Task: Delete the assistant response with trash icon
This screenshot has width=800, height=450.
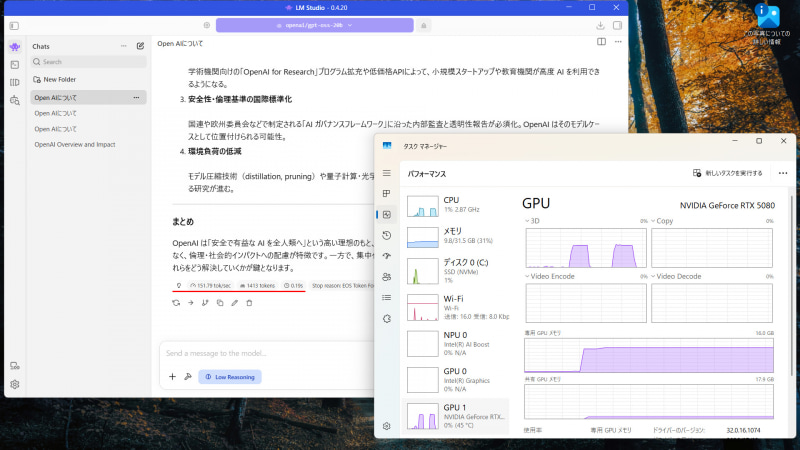Action: 249,303
